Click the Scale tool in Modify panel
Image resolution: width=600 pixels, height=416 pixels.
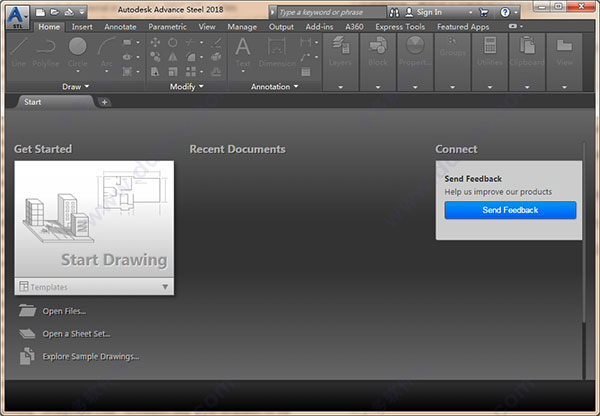(x=173, y=72)
